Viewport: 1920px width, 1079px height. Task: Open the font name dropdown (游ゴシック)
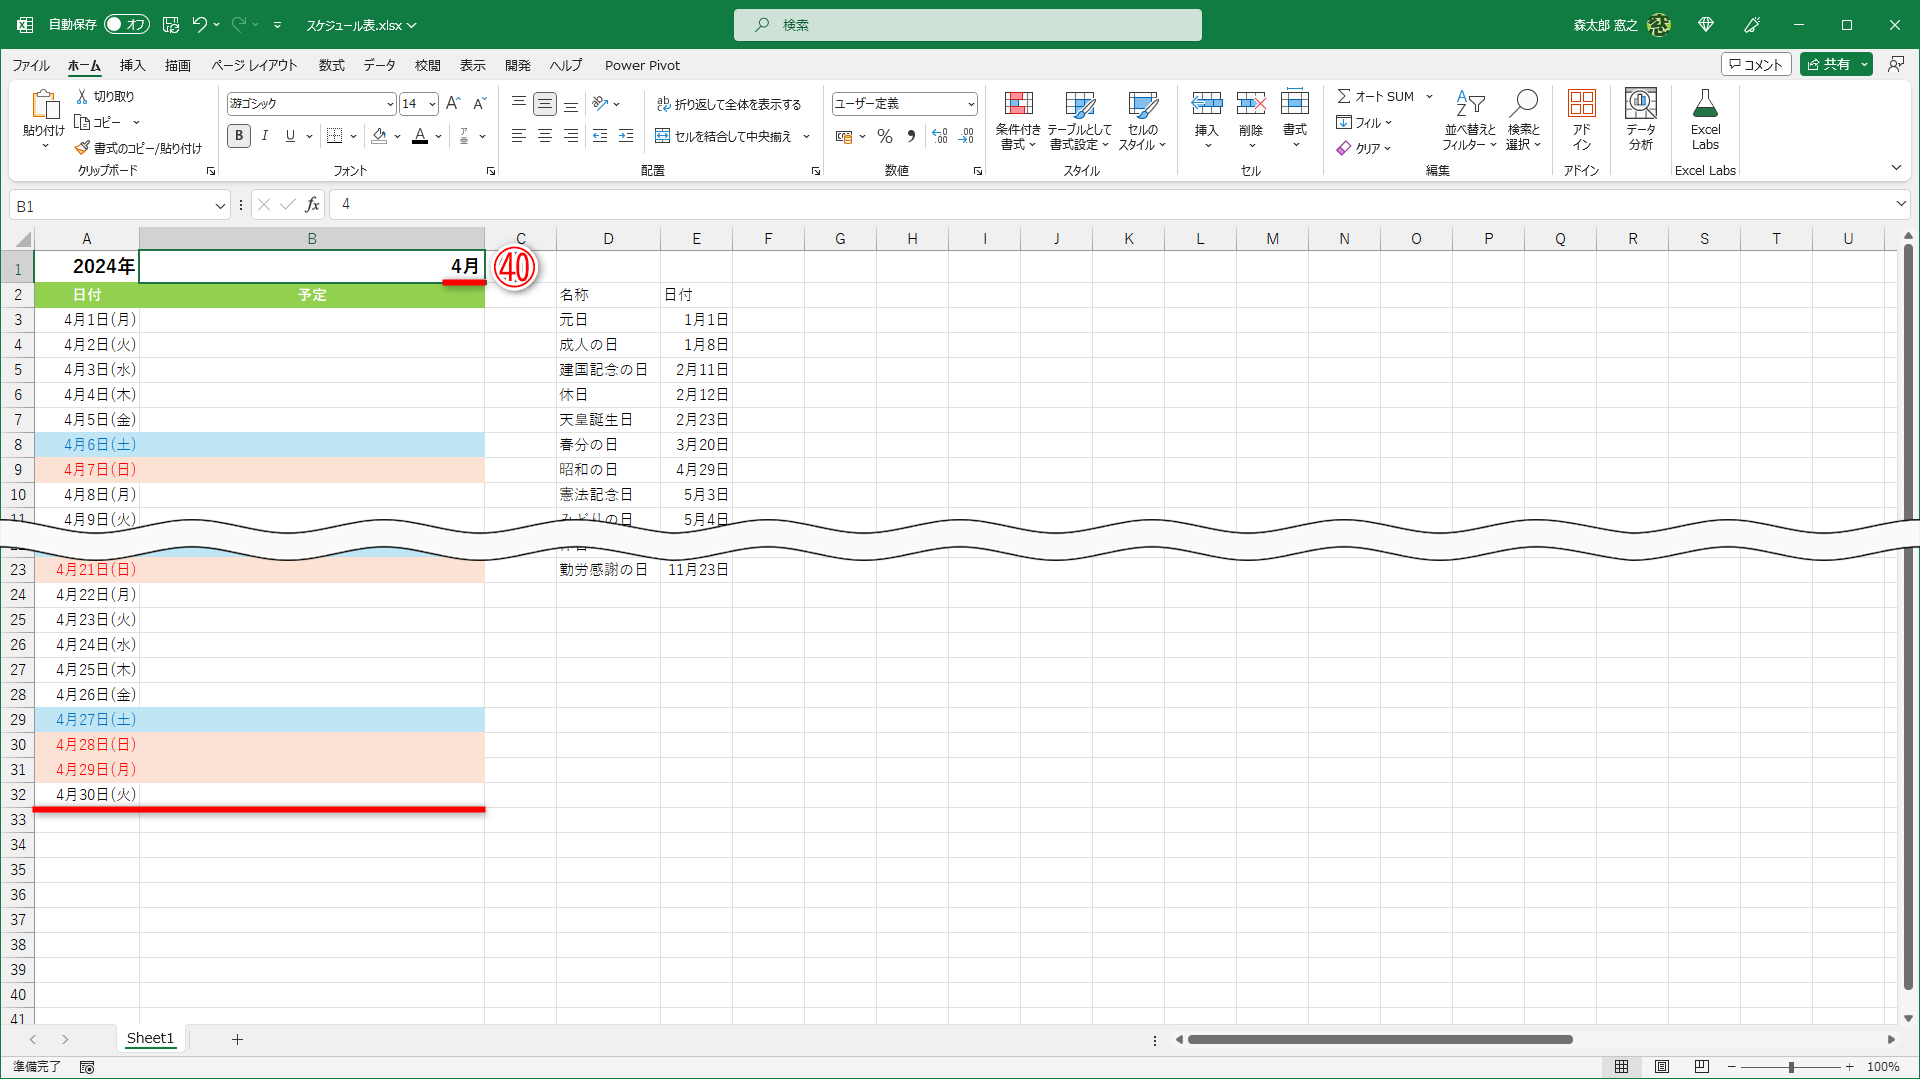click(390, 104)
